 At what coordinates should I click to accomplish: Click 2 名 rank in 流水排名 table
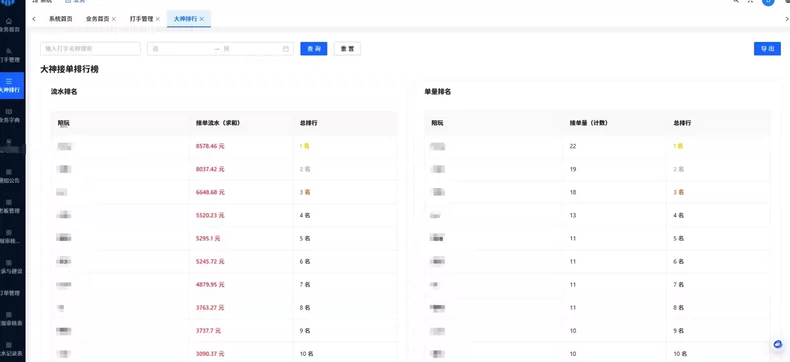305,169
